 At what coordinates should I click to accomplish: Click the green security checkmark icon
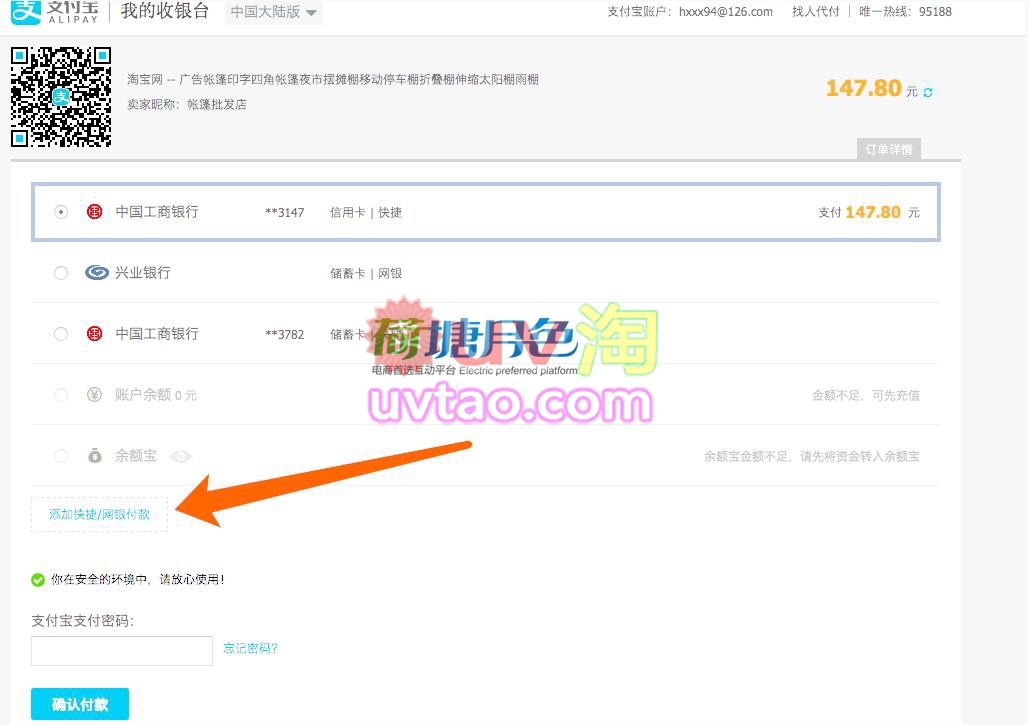pyautogui.click(x=38, y=579)
